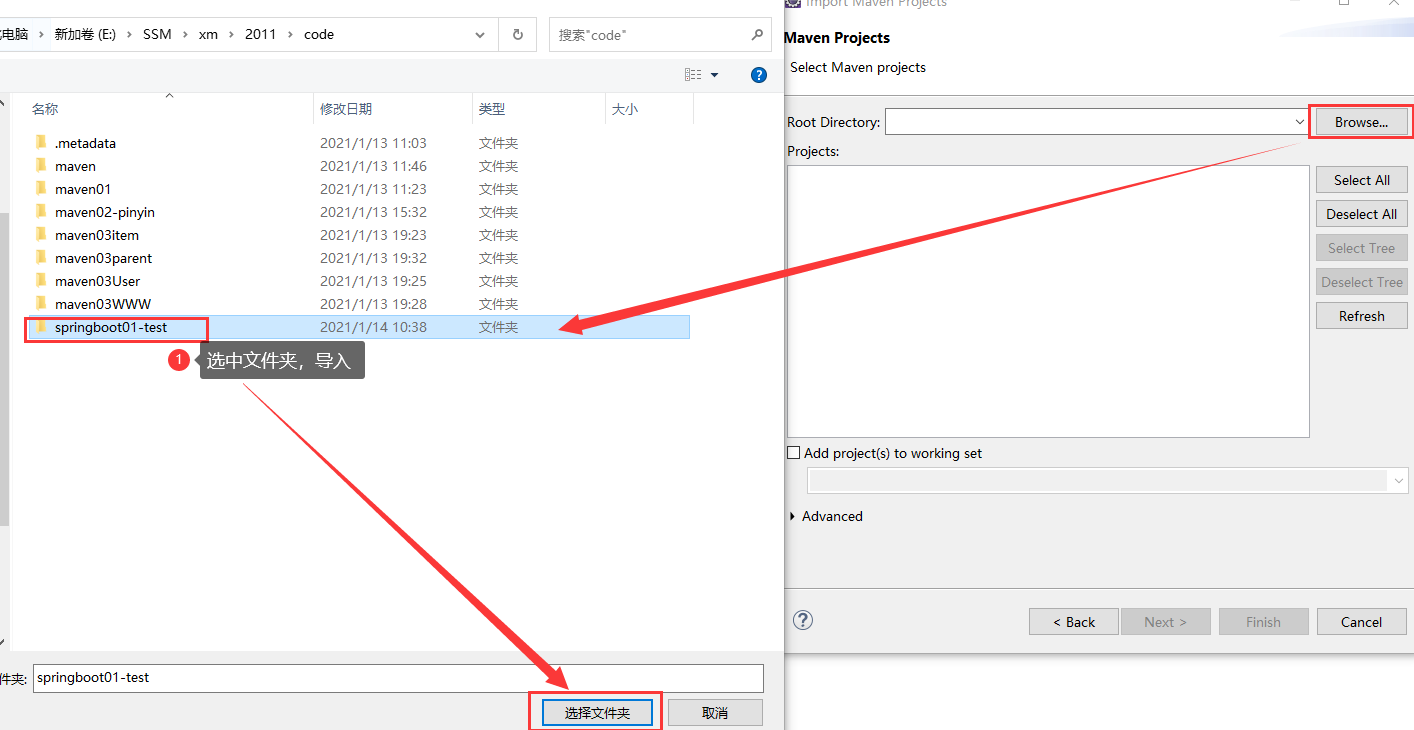
Task: Navigate to 2011 in the breadcrumb path
Action: pos(261,34)
